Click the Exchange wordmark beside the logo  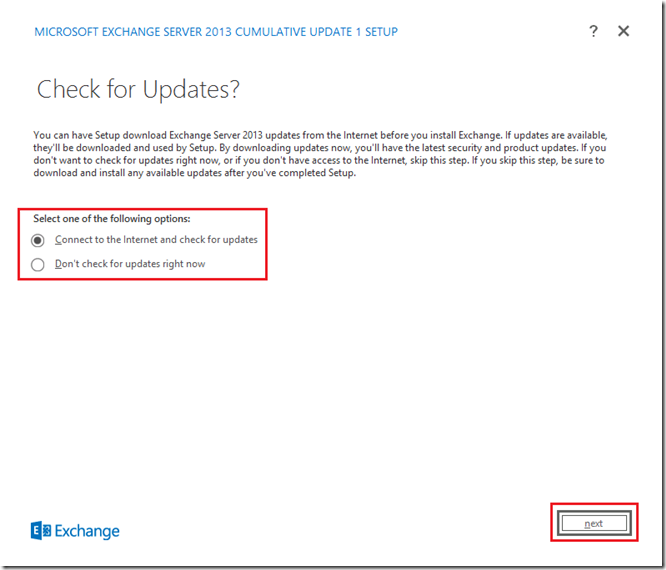tap(87, 531)
